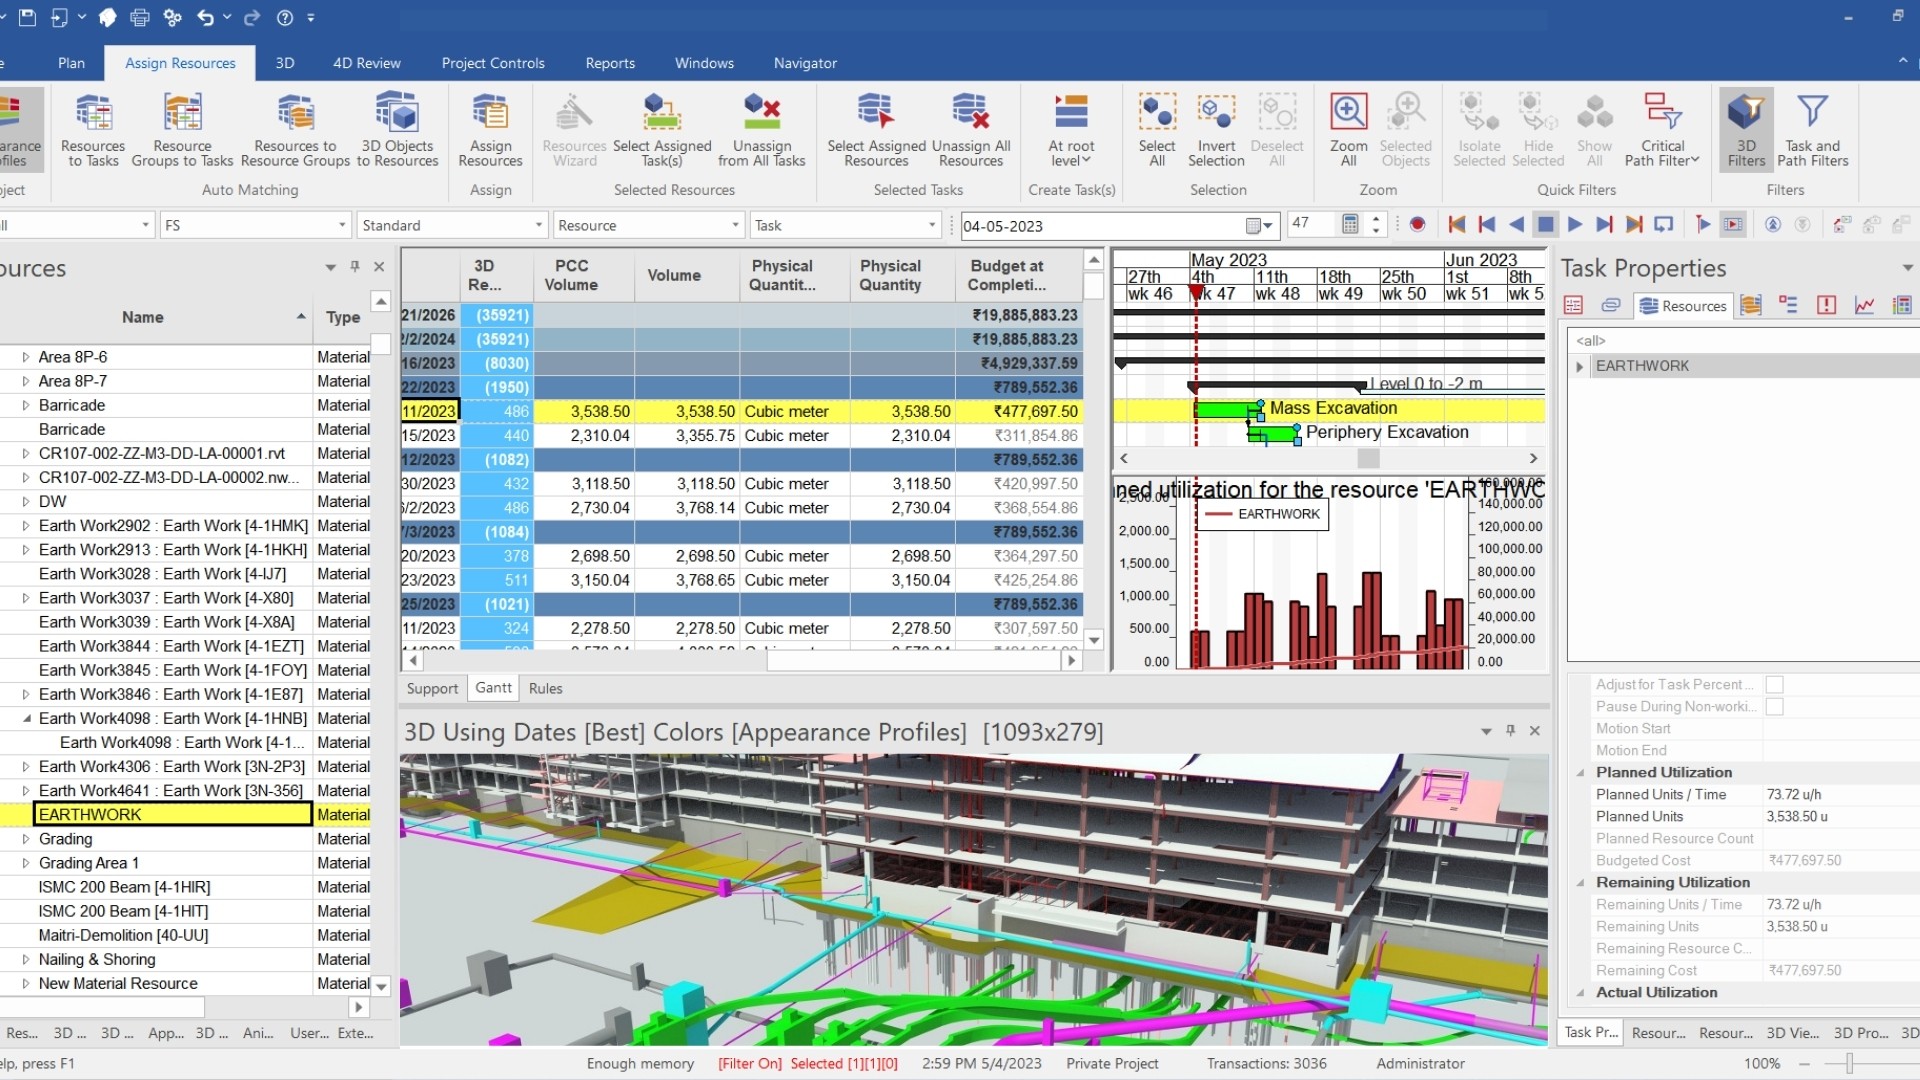Toggle the record button in playback toolbar
Screen dimensions: 1920x1080
[x=1417, y=225]
